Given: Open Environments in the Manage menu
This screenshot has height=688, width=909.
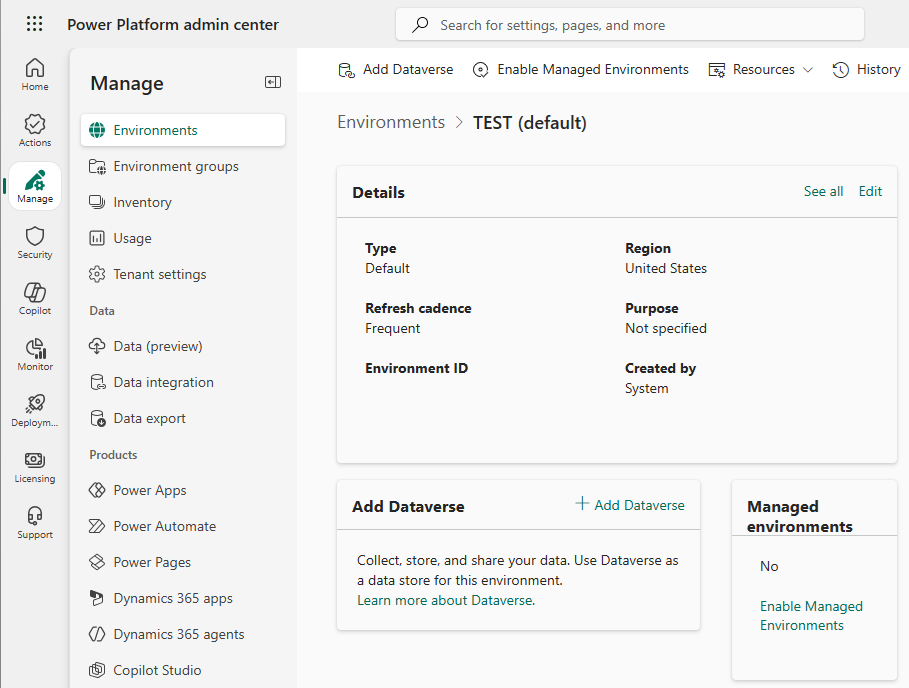Looking at the screenshot, I should point(183,130).
